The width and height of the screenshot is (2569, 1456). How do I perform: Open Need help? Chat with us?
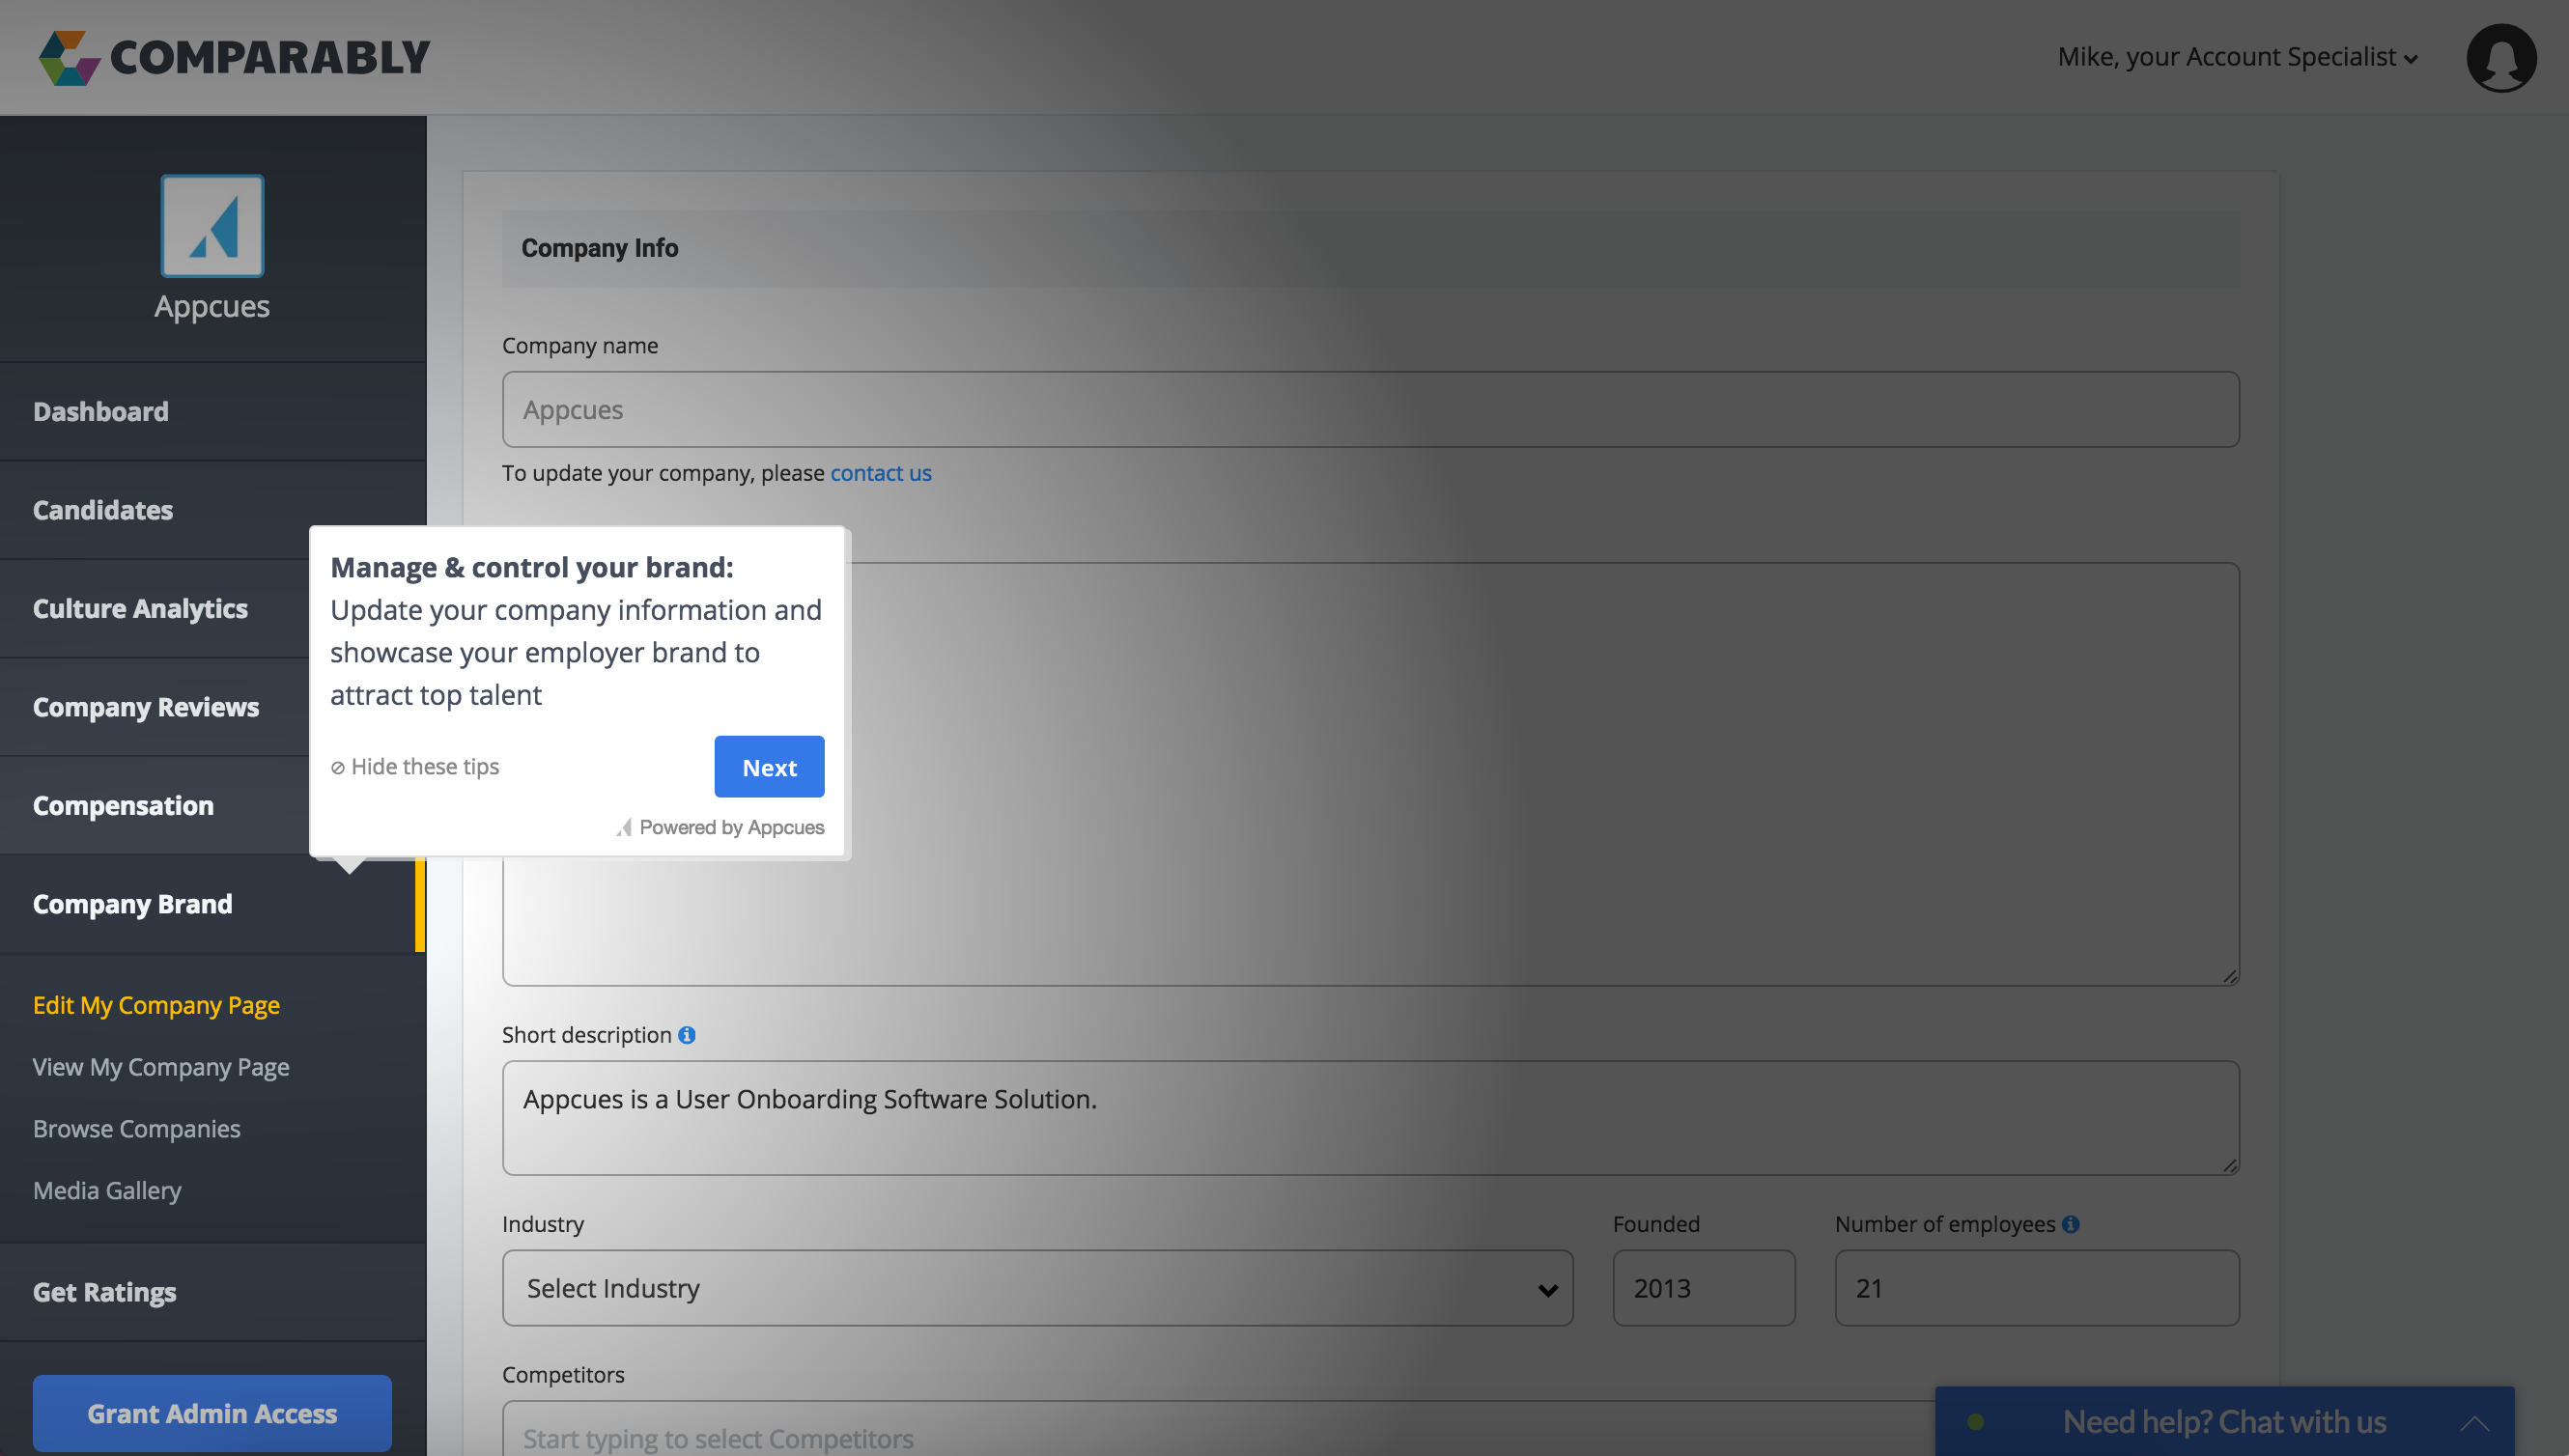coord(2224,1422)
